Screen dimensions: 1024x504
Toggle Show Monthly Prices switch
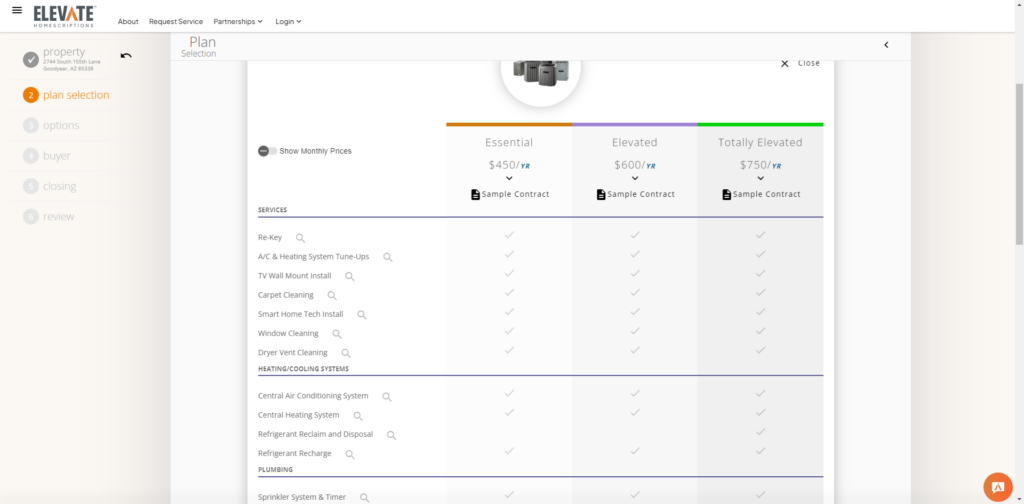[x=267, y=151]
